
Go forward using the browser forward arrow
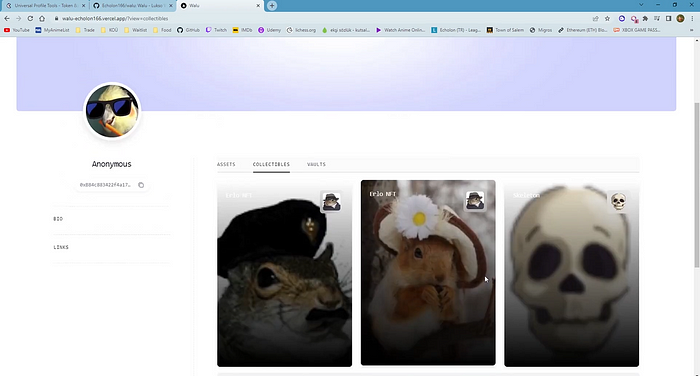point(18,18)
